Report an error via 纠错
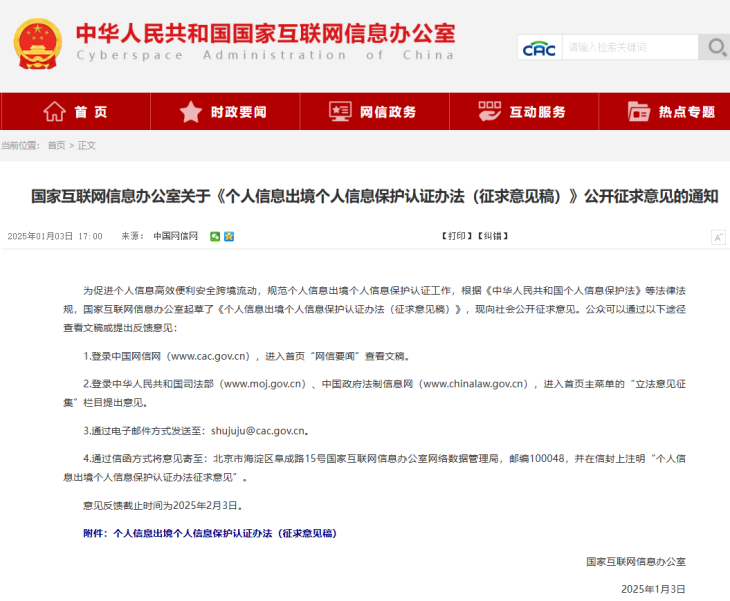 pyautogui.click(x=492, y=236)
